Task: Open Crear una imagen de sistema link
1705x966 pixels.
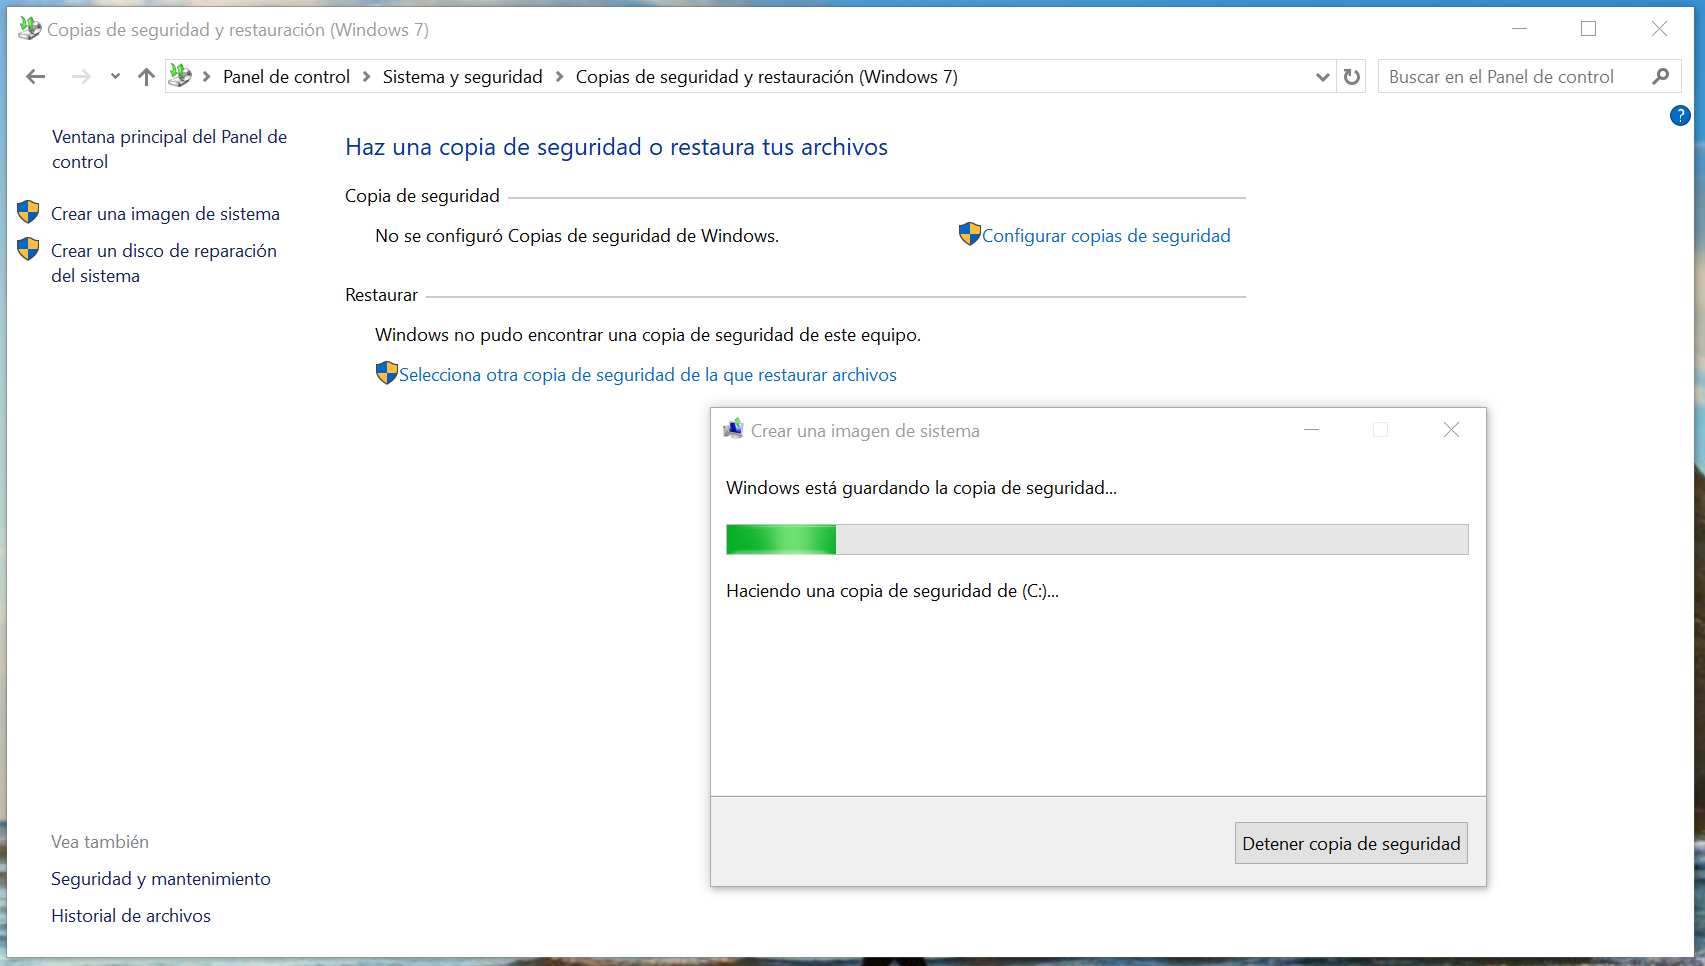Action: tap(165, 214)
